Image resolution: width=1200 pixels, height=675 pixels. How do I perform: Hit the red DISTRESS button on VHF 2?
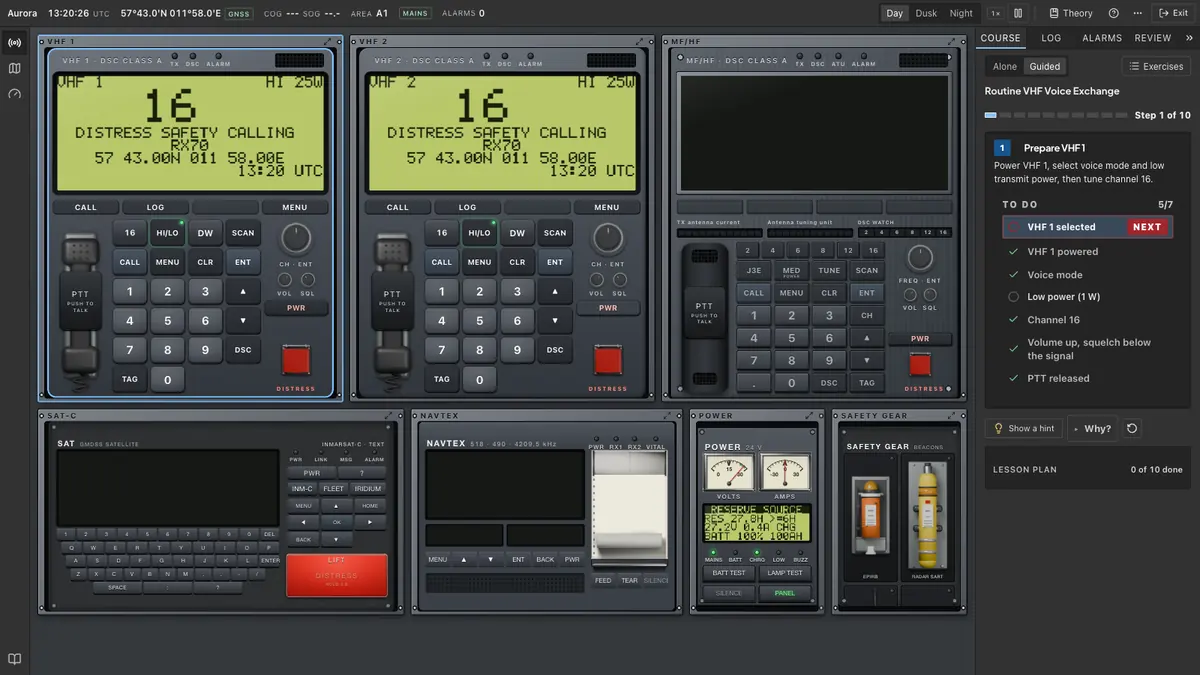[607, 359]
